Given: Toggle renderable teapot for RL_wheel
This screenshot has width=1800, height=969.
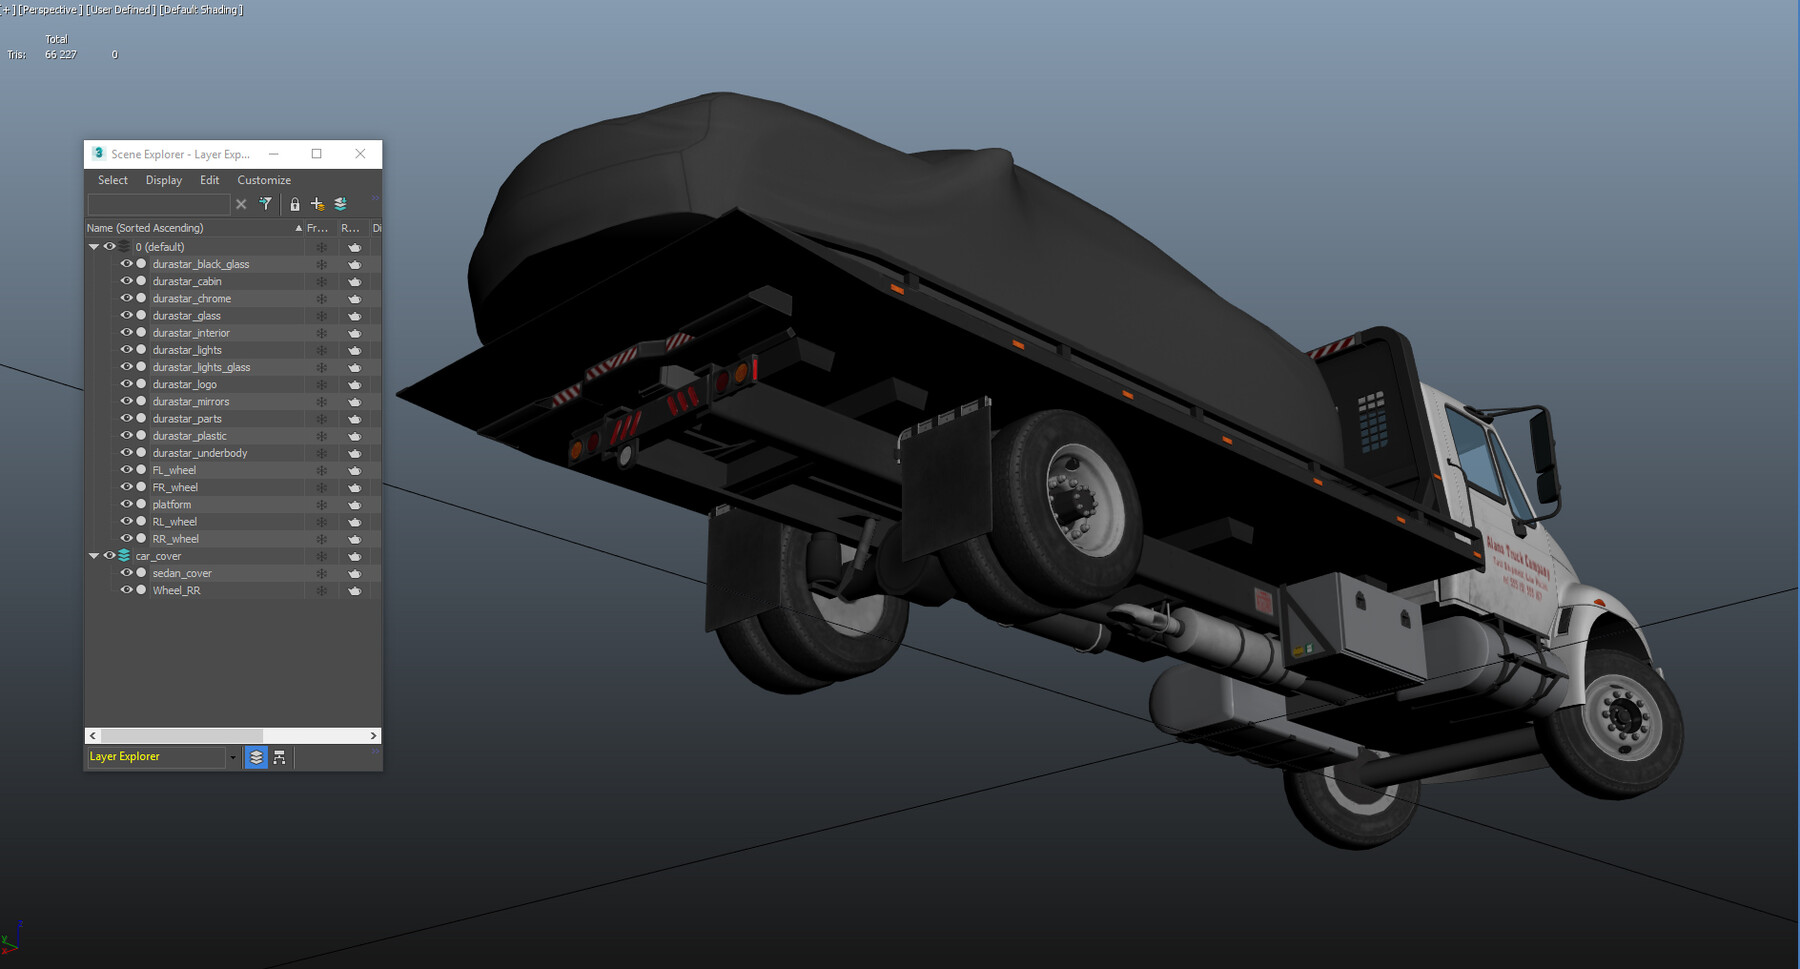Looking at the screenshot, I should click(354, 522).
